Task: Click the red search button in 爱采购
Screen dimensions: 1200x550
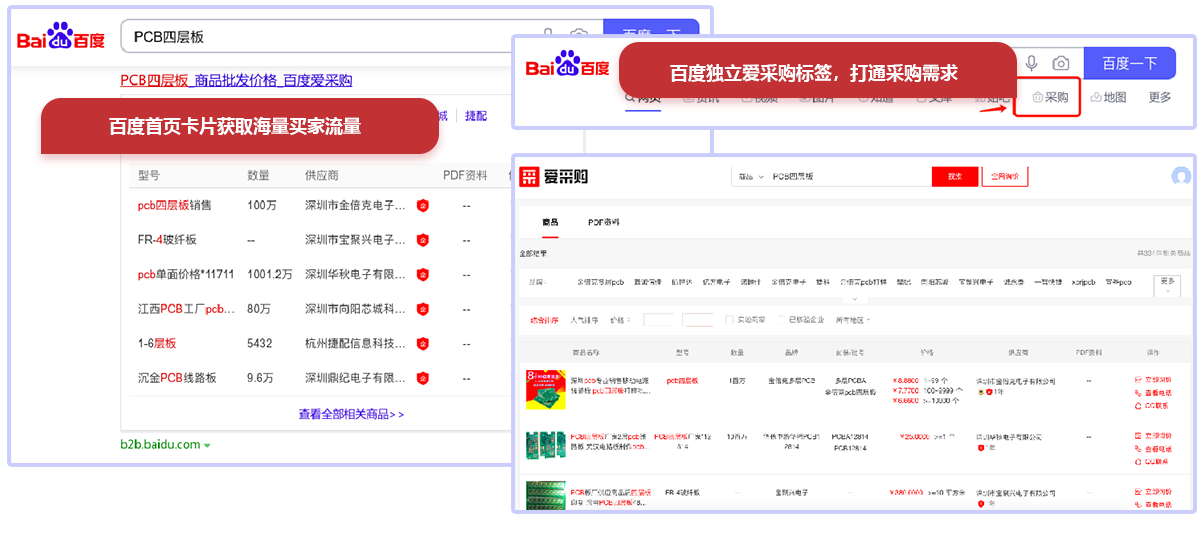Action: click(x=954, y=177)
